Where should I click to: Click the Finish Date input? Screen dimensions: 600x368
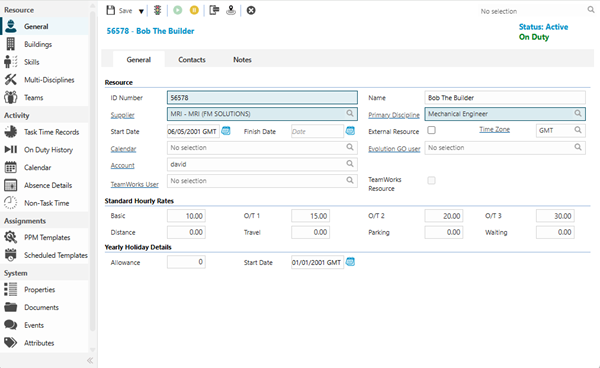click(x=317, y=131)
